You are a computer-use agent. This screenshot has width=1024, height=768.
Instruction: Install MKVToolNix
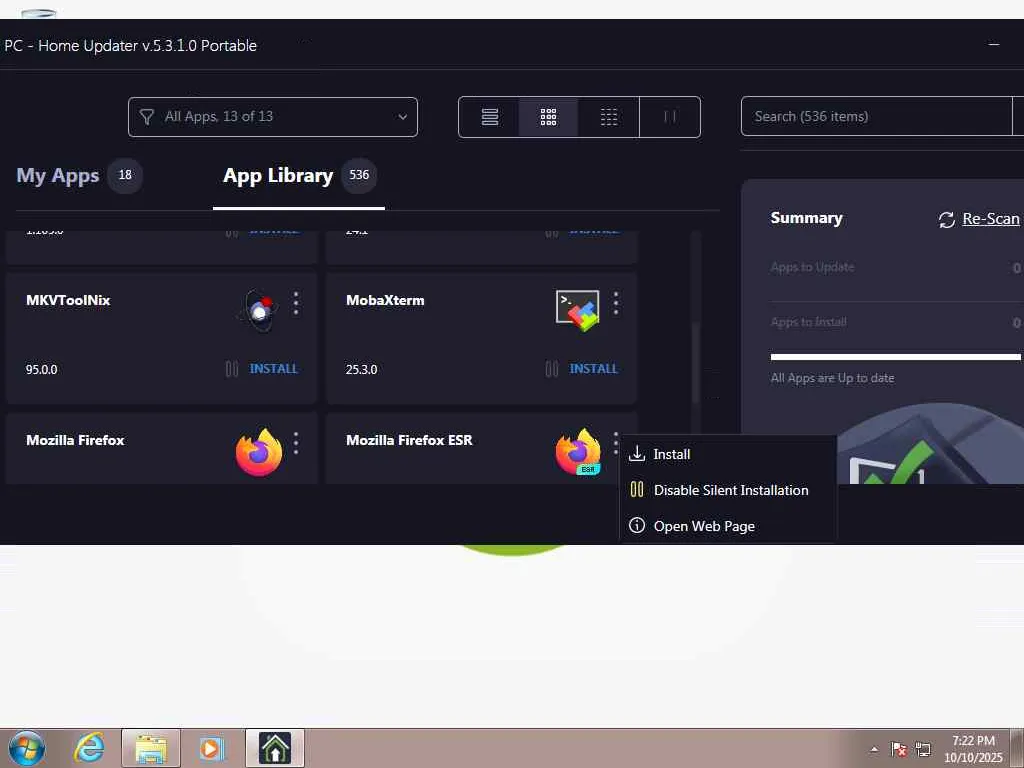tap(274, 369)
